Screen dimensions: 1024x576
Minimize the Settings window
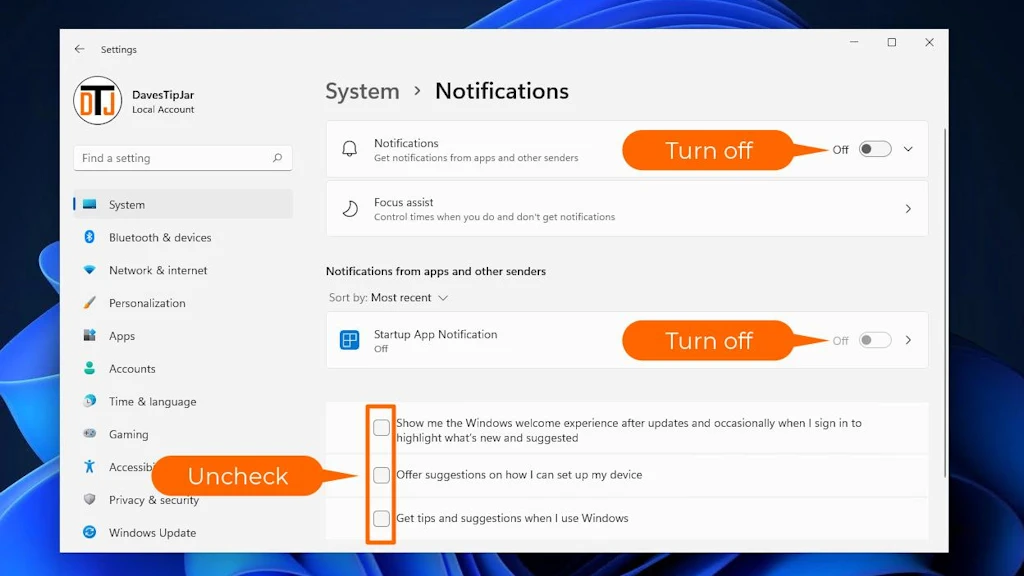(854, 42)
